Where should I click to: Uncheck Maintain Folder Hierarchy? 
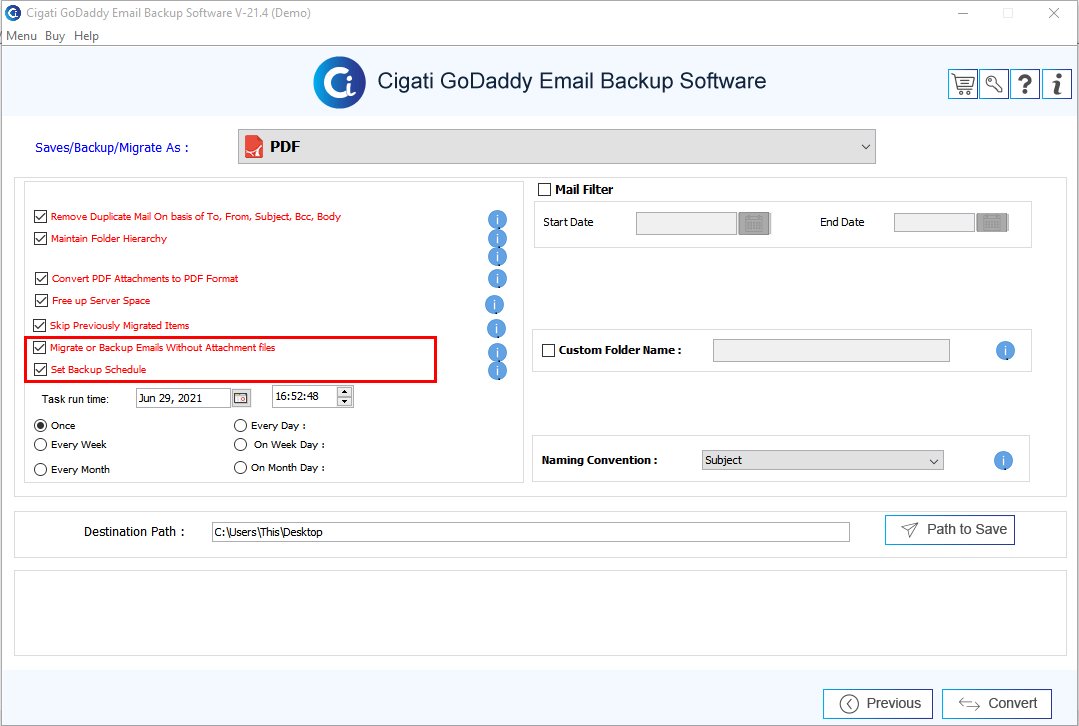[41, 238]
